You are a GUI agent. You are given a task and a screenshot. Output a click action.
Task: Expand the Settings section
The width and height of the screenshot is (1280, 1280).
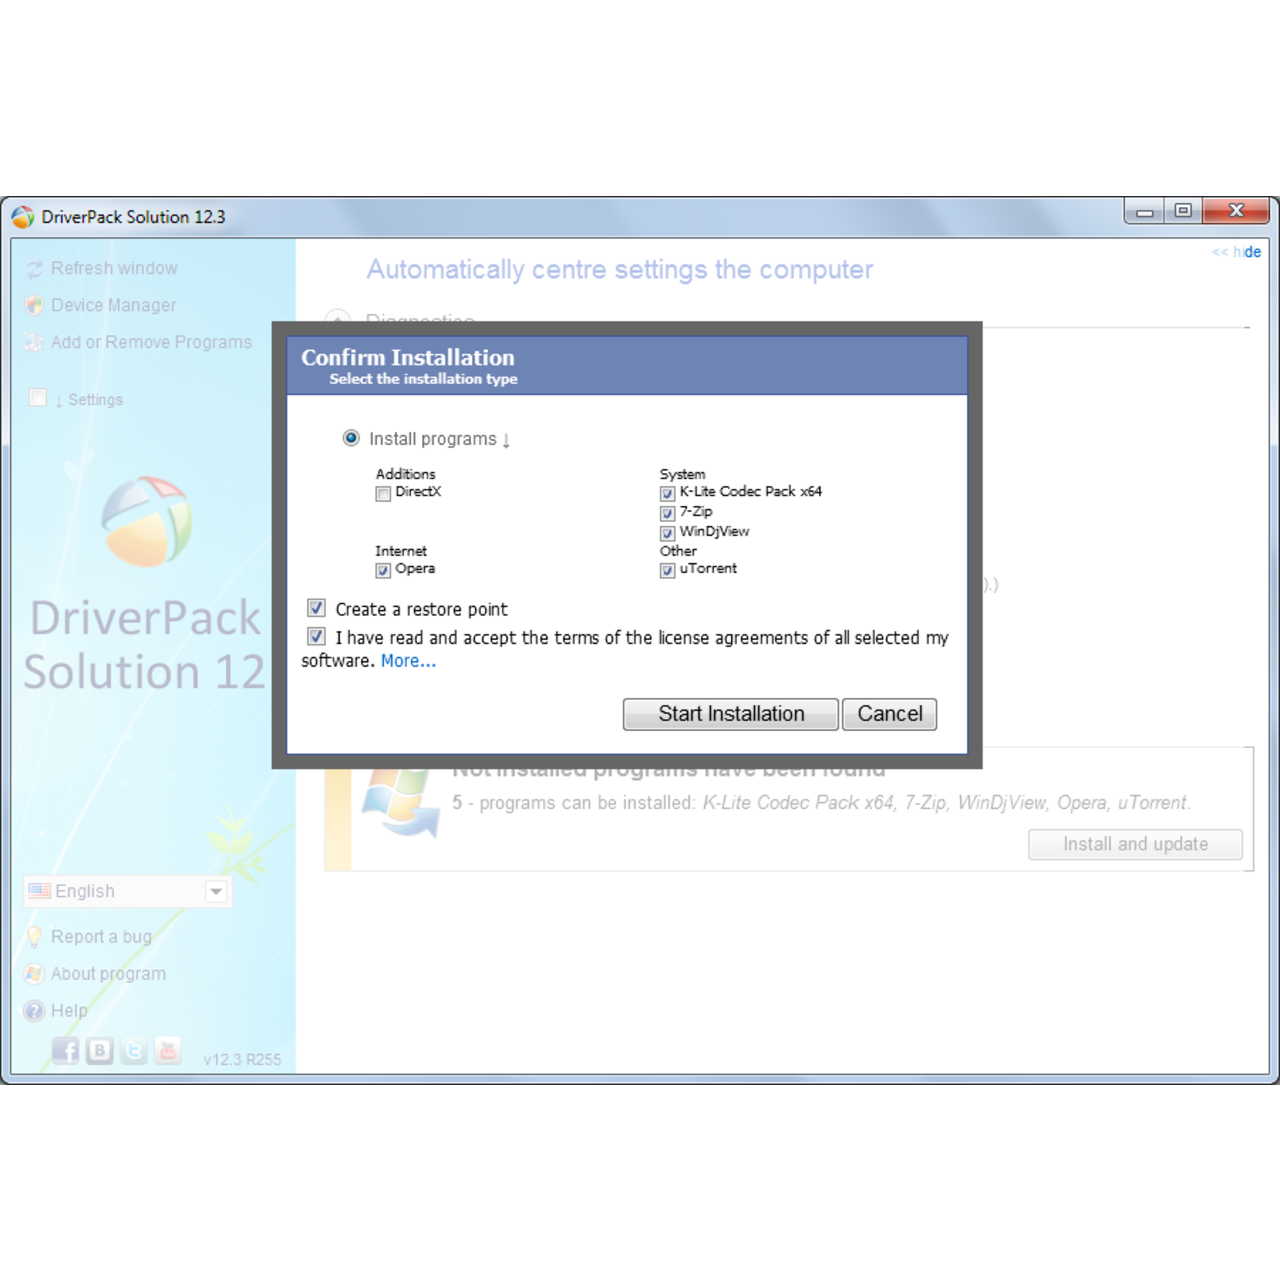point(37,397)
